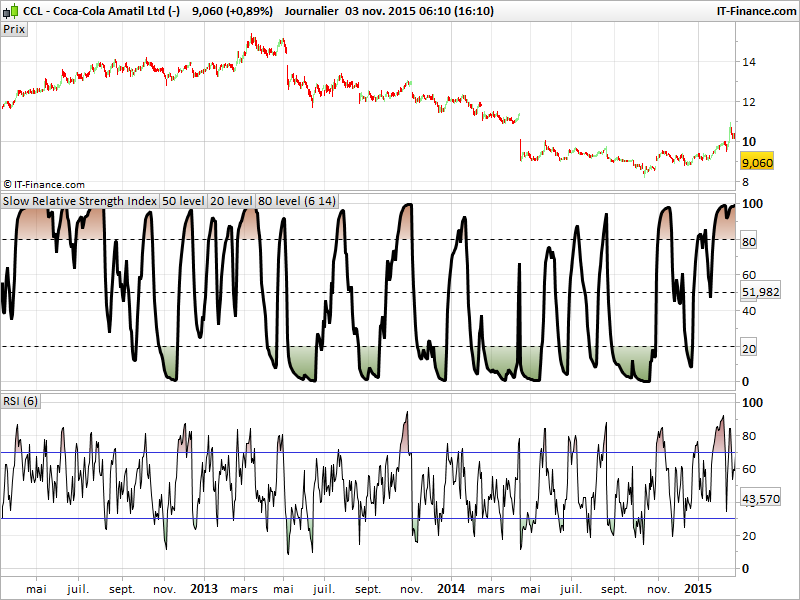The width and height of the screenshot is (800, 600).
Task: Click the 51,982 indicator value tag
Action: click(x=760, y=292)
